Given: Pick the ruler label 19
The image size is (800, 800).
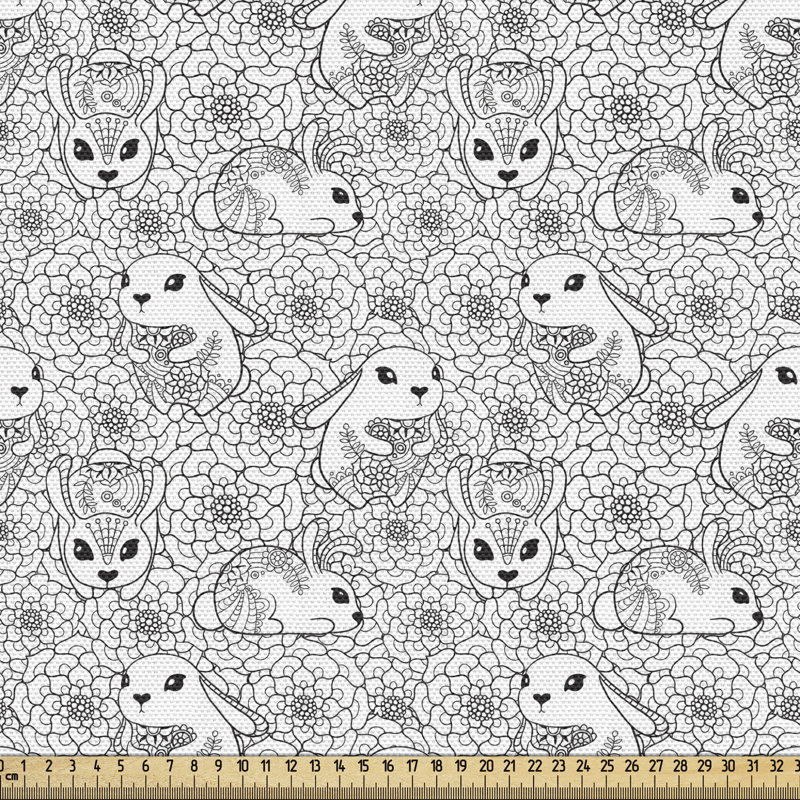Looking at the screenshot, I should [461, 766].
